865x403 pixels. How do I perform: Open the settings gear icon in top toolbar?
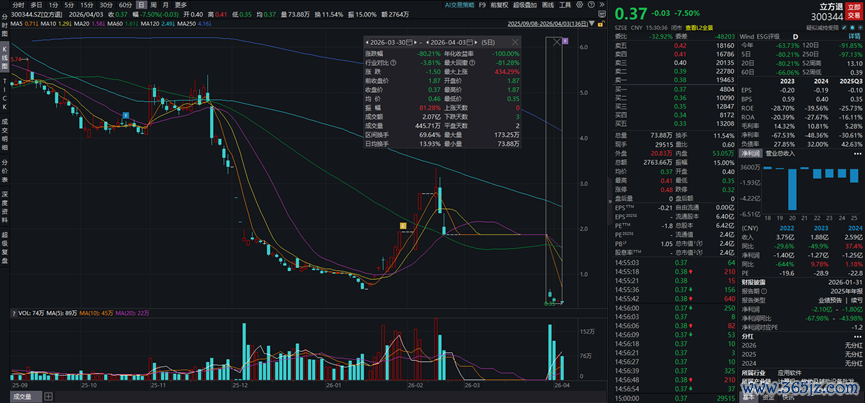click(x=579, y=4)
